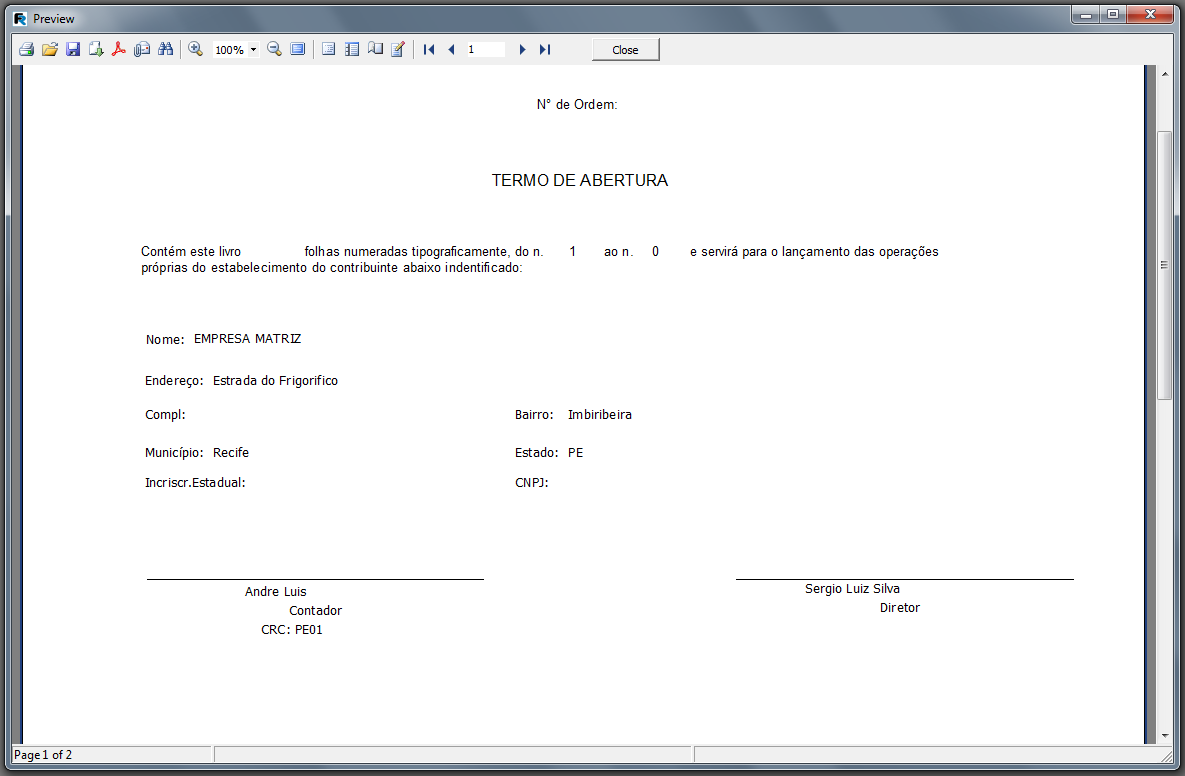Go to the next page

(x=522, y=50)
